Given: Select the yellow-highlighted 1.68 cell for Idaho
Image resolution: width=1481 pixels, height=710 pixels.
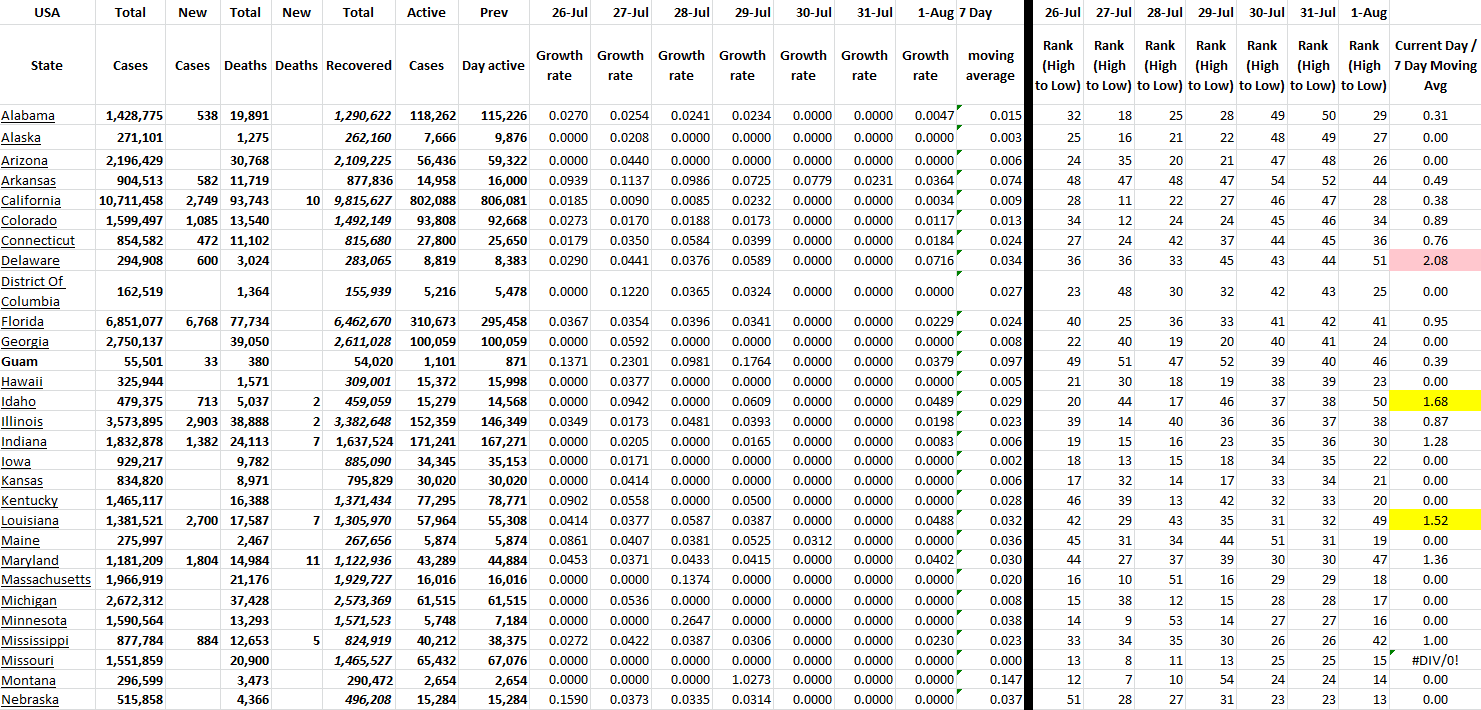Looking at the screenshot, I should [1435, 401].
